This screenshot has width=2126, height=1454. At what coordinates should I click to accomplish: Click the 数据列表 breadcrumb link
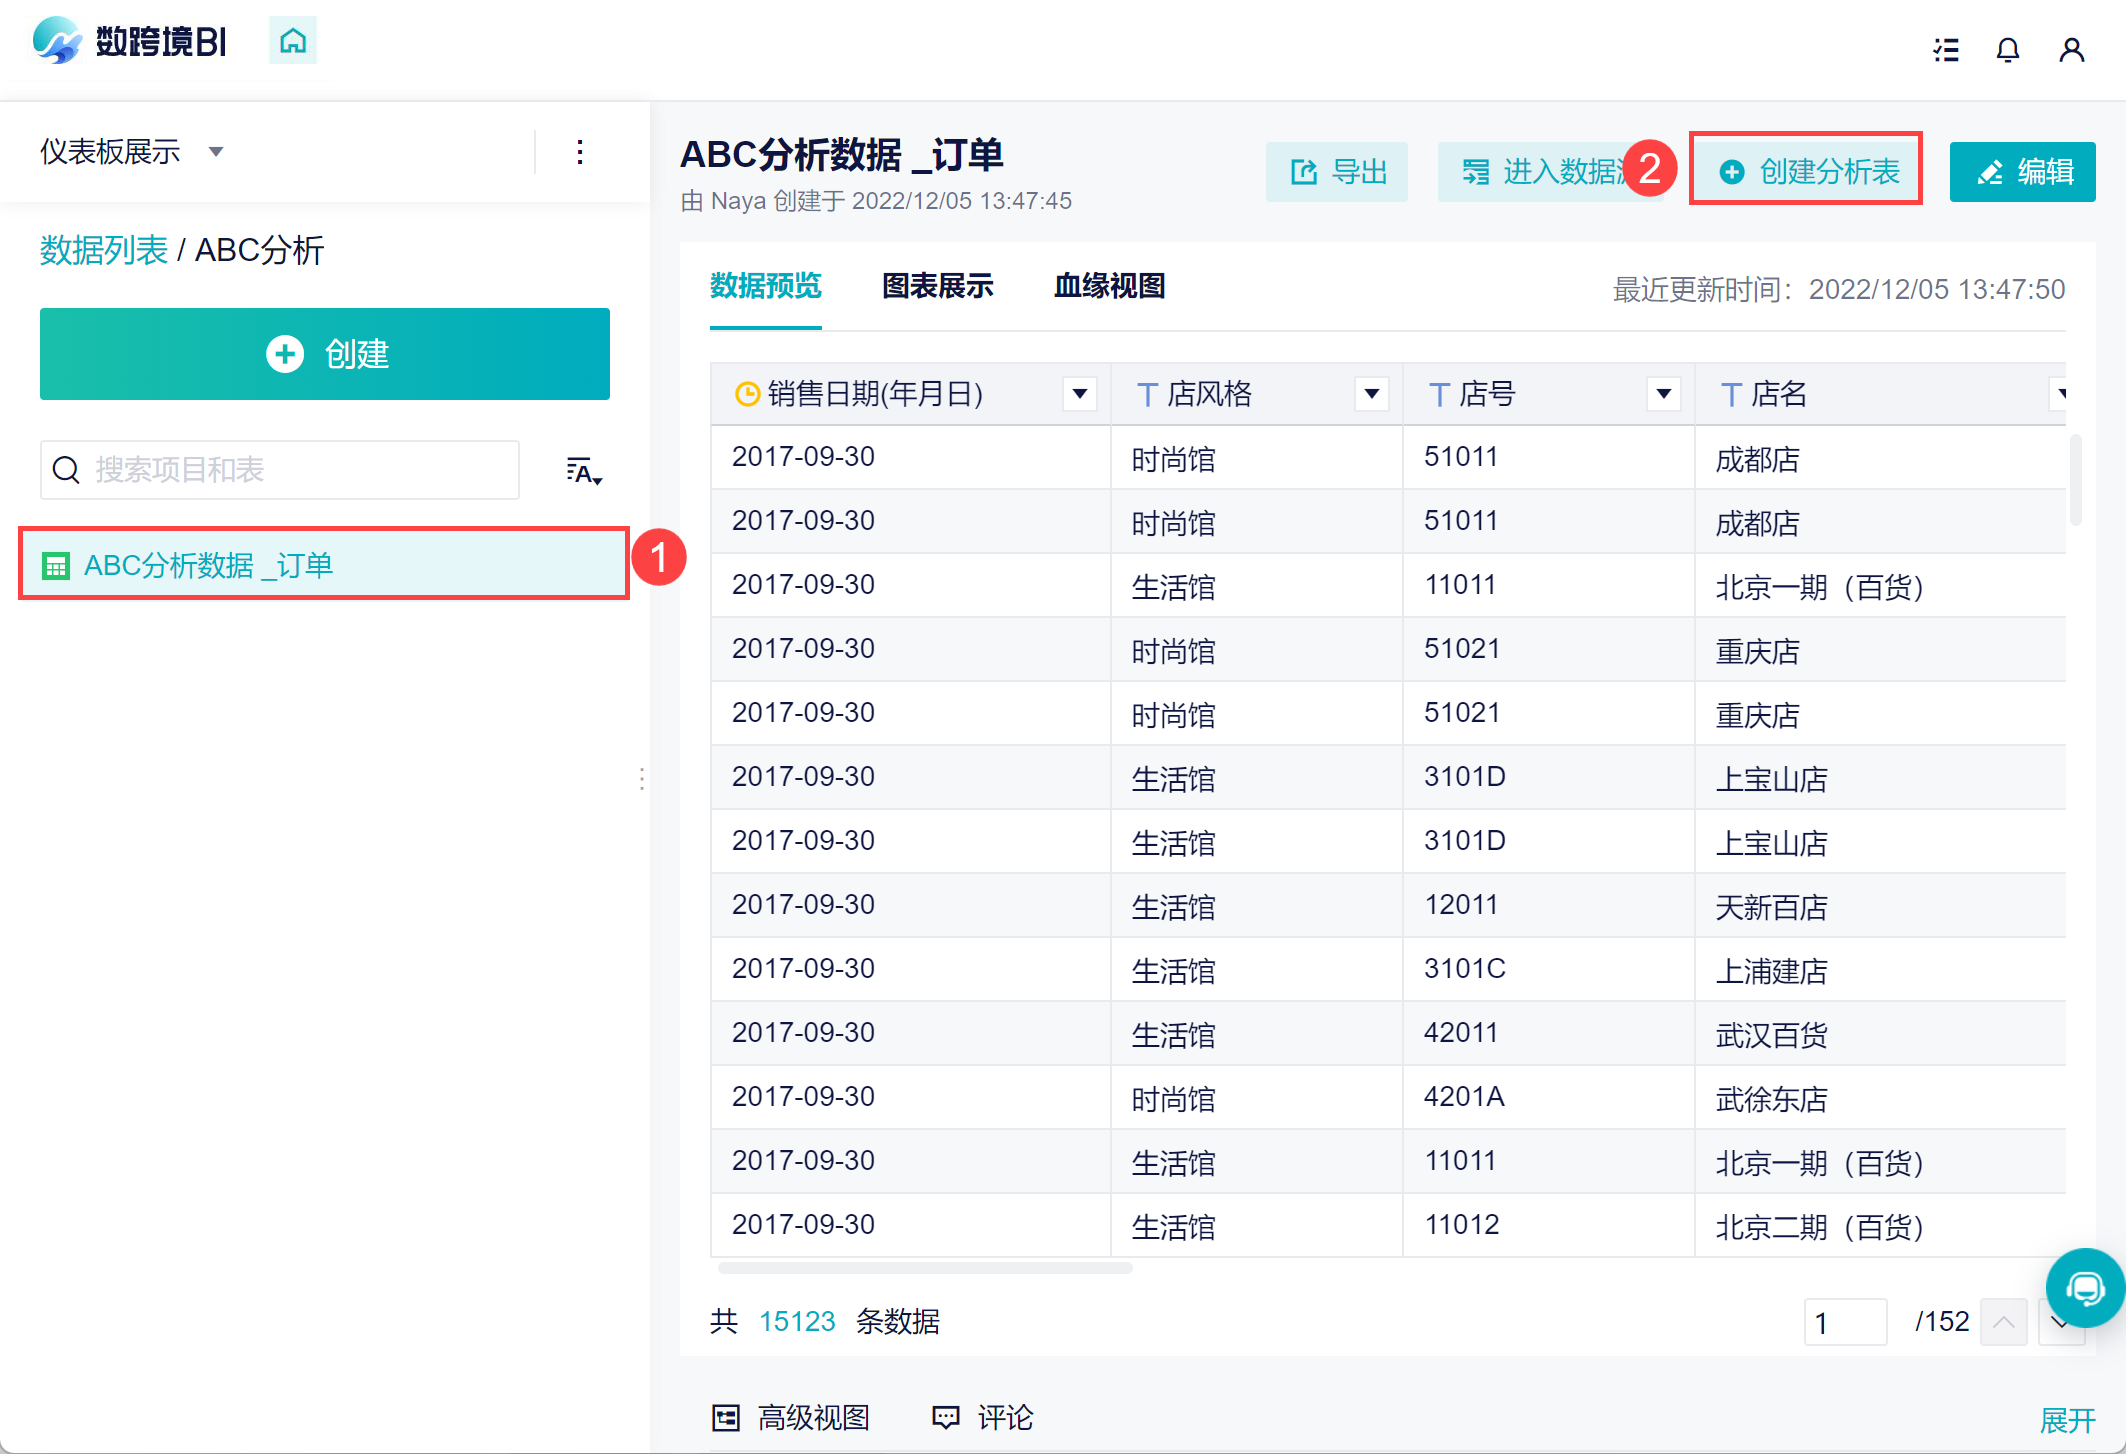[103, 250]
